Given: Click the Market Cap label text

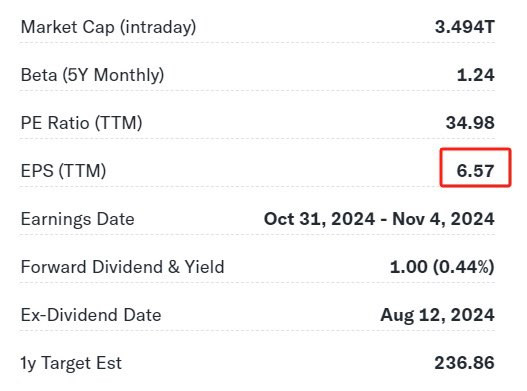Looking at the screenshot, I should click(68, 27).
